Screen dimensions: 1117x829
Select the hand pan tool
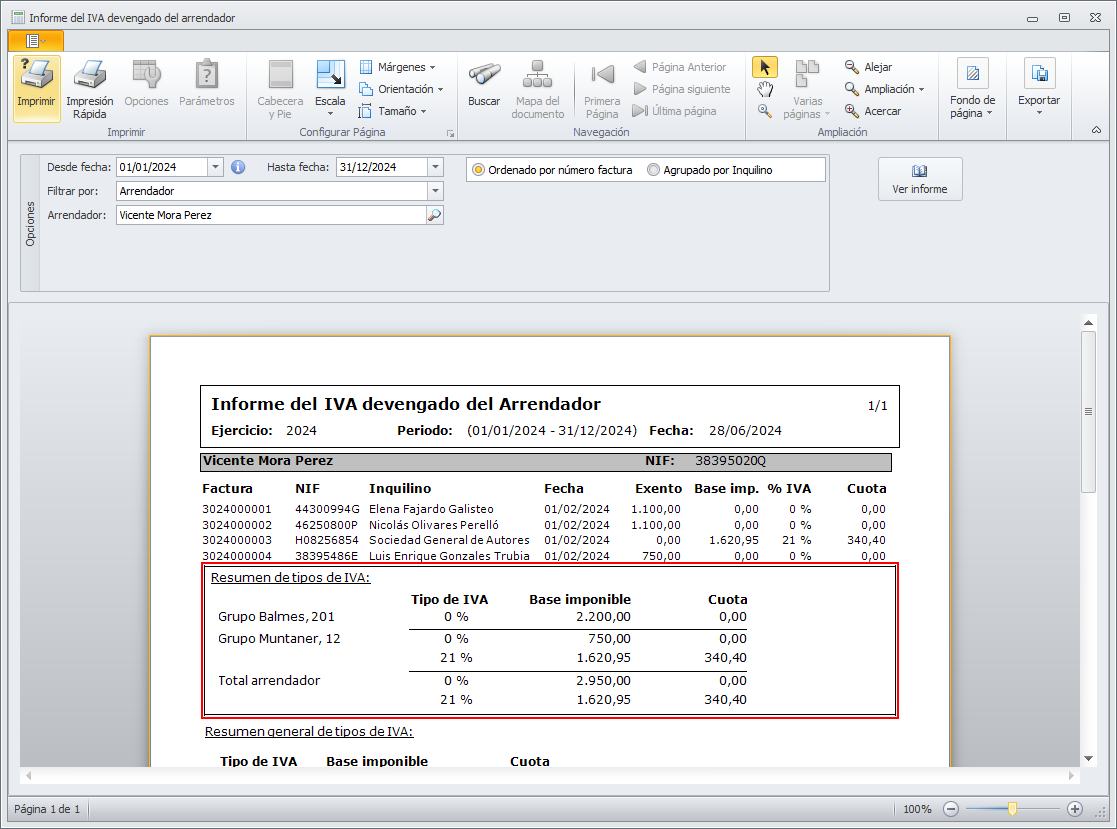pos(765,90)
